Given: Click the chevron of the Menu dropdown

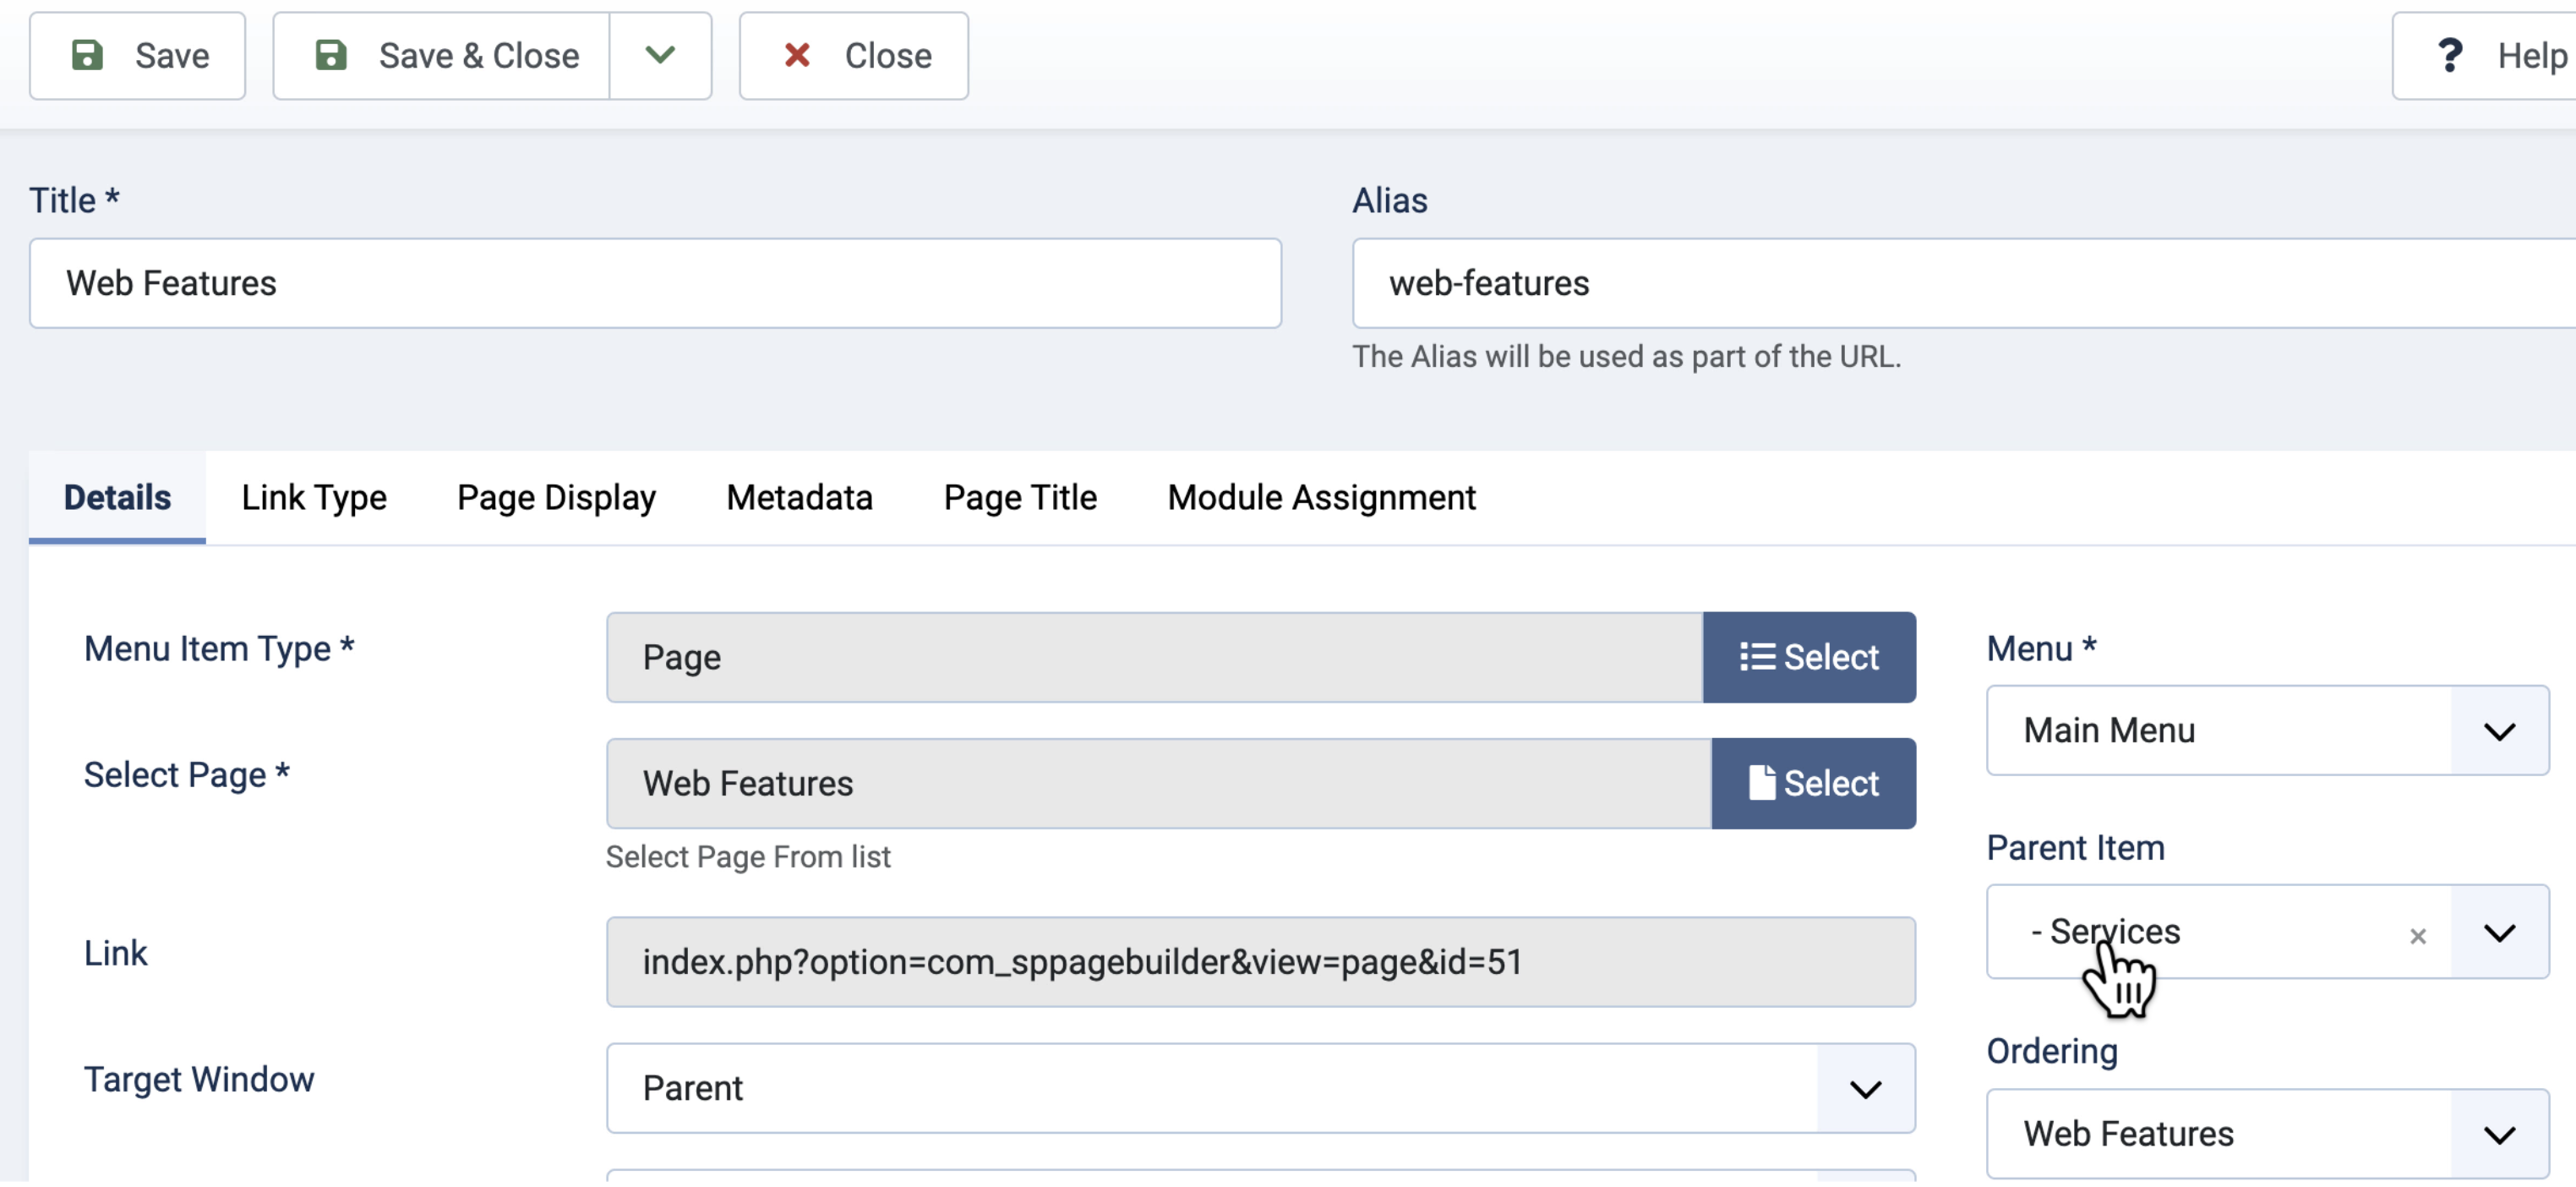Looking at the screenshot, I should click(x=2499, y=731).
